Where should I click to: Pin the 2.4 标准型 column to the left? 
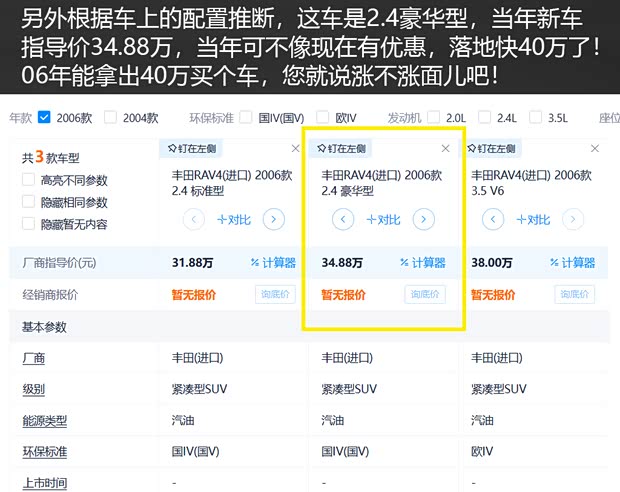191,149
